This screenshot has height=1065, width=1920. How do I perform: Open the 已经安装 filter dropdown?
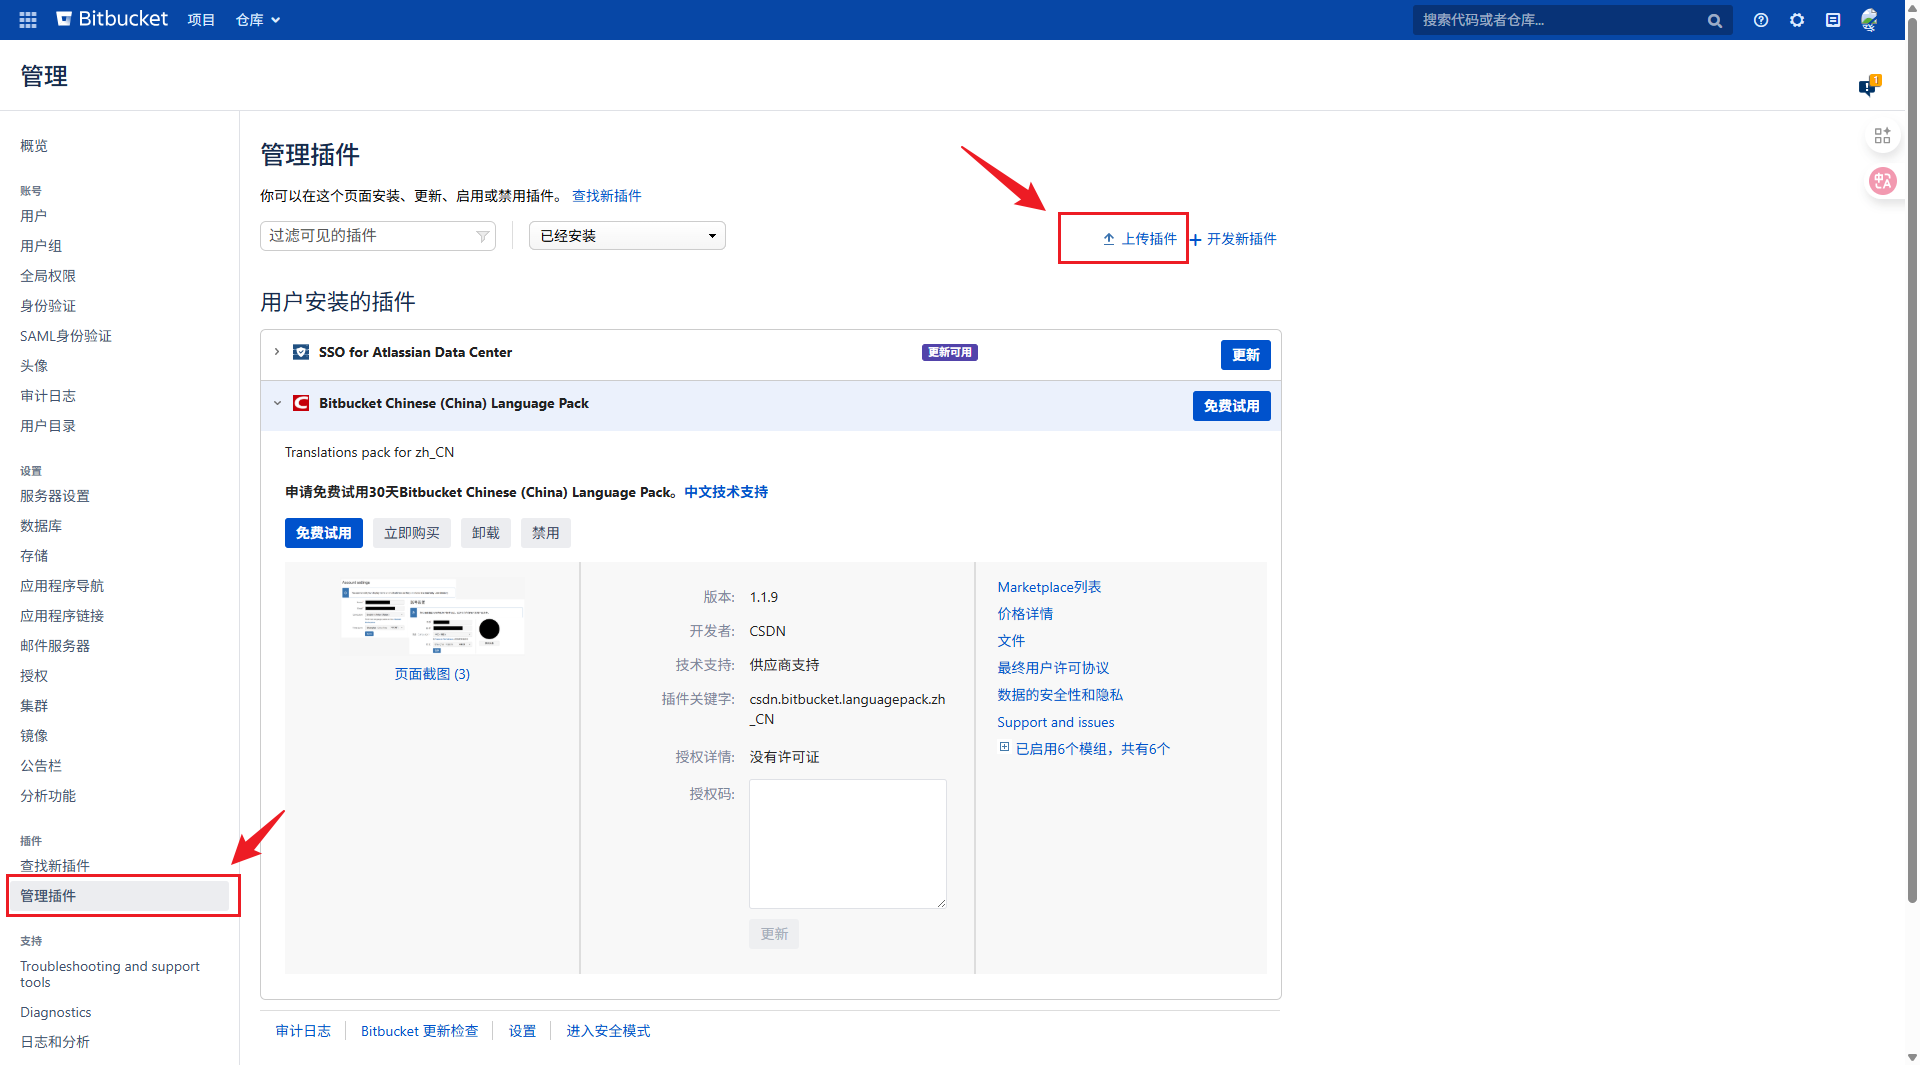pos(626,236)
